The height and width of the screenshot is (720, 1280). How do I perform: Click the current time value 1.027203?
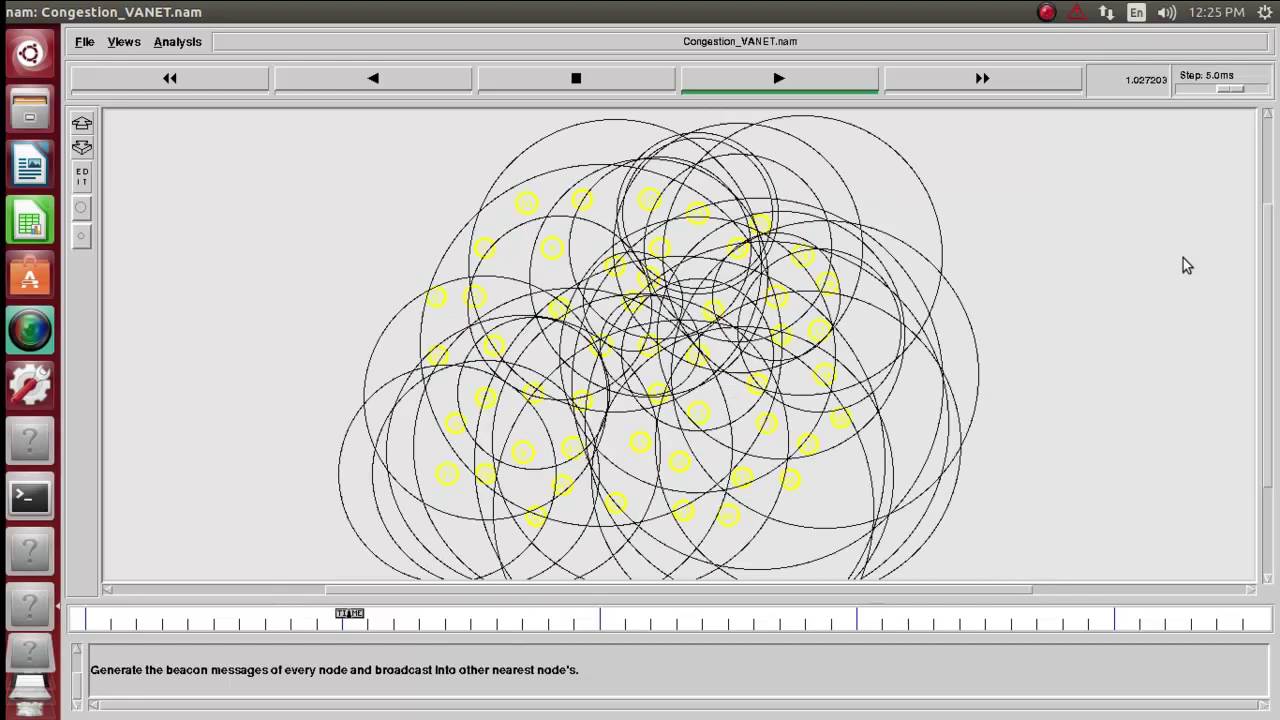[x=1146, y=80]
